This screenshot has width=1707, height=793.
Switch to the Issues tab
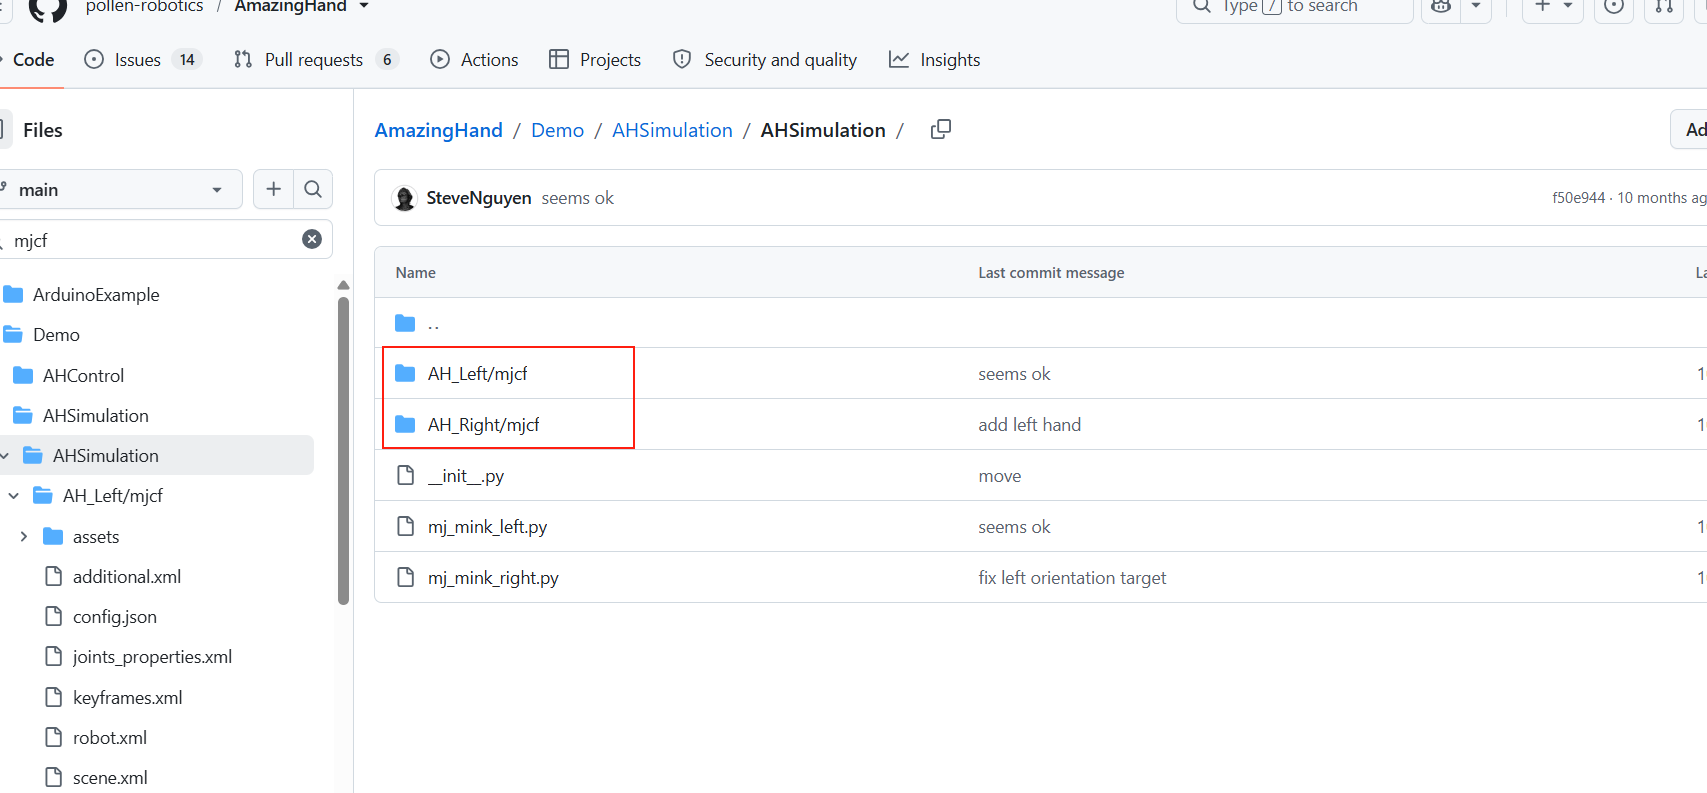(143, 60)
